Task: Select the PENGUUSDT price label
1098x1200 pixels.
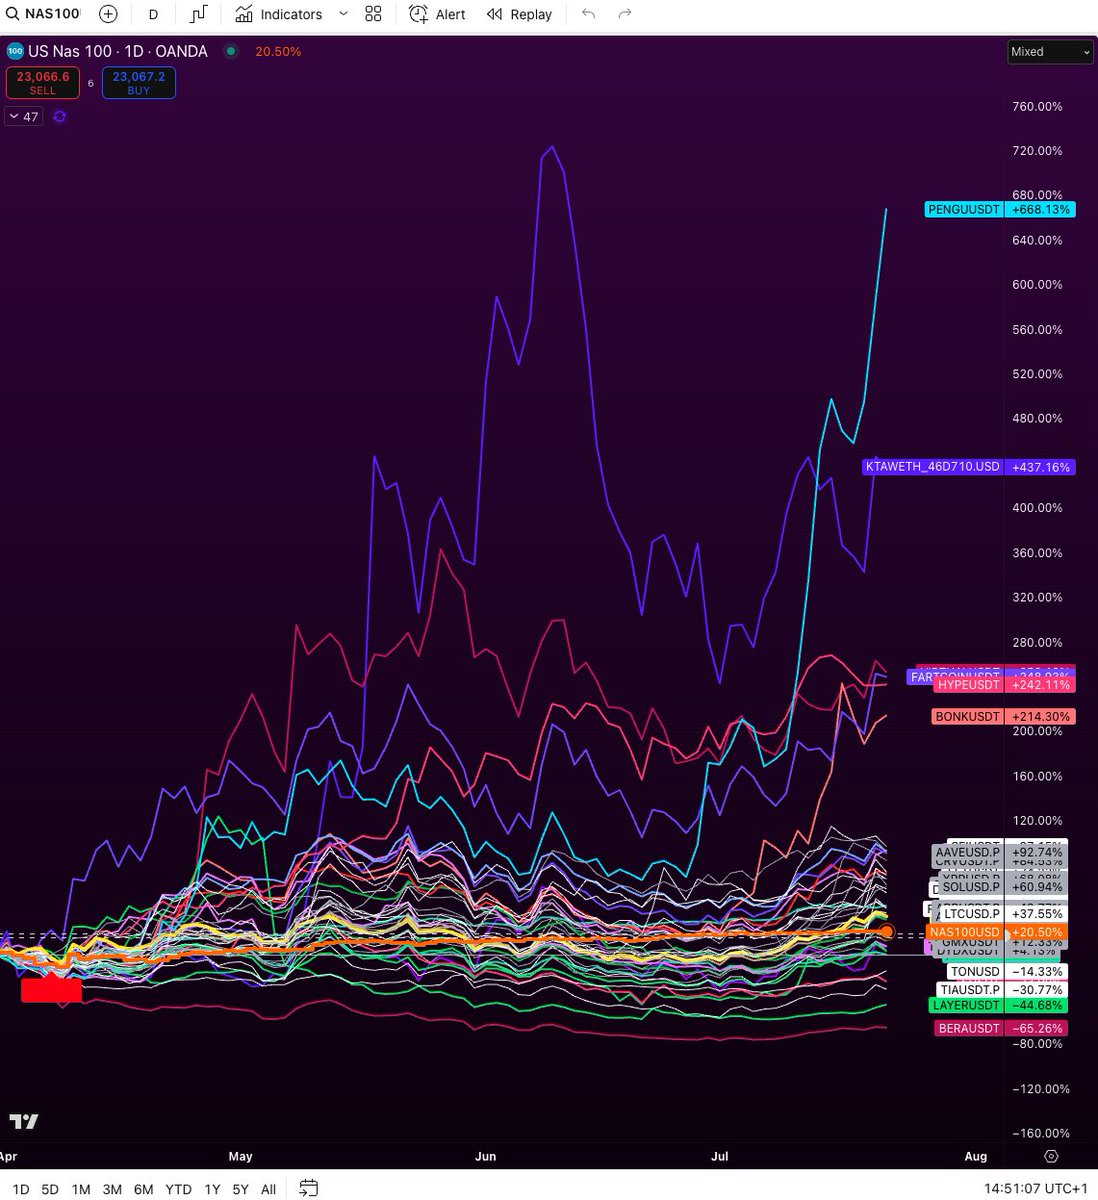Action: 1000,210
